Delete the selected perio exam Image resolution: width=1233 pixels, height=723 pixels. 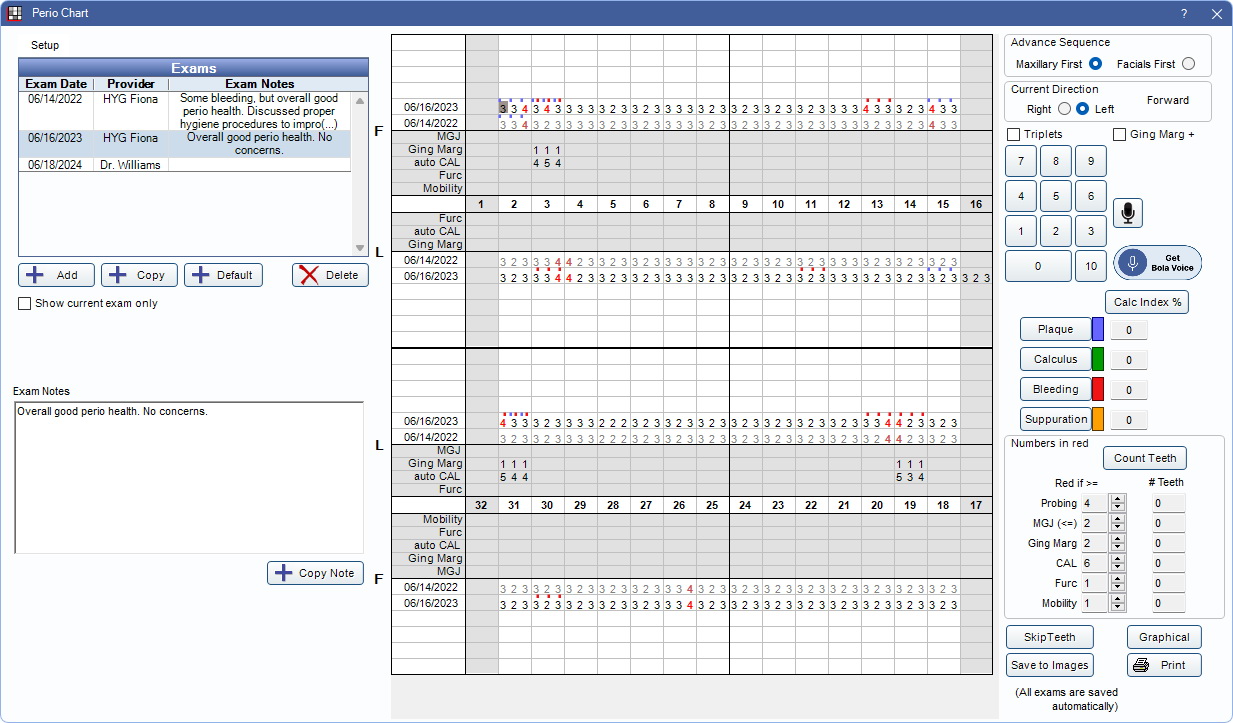[330, 275]
